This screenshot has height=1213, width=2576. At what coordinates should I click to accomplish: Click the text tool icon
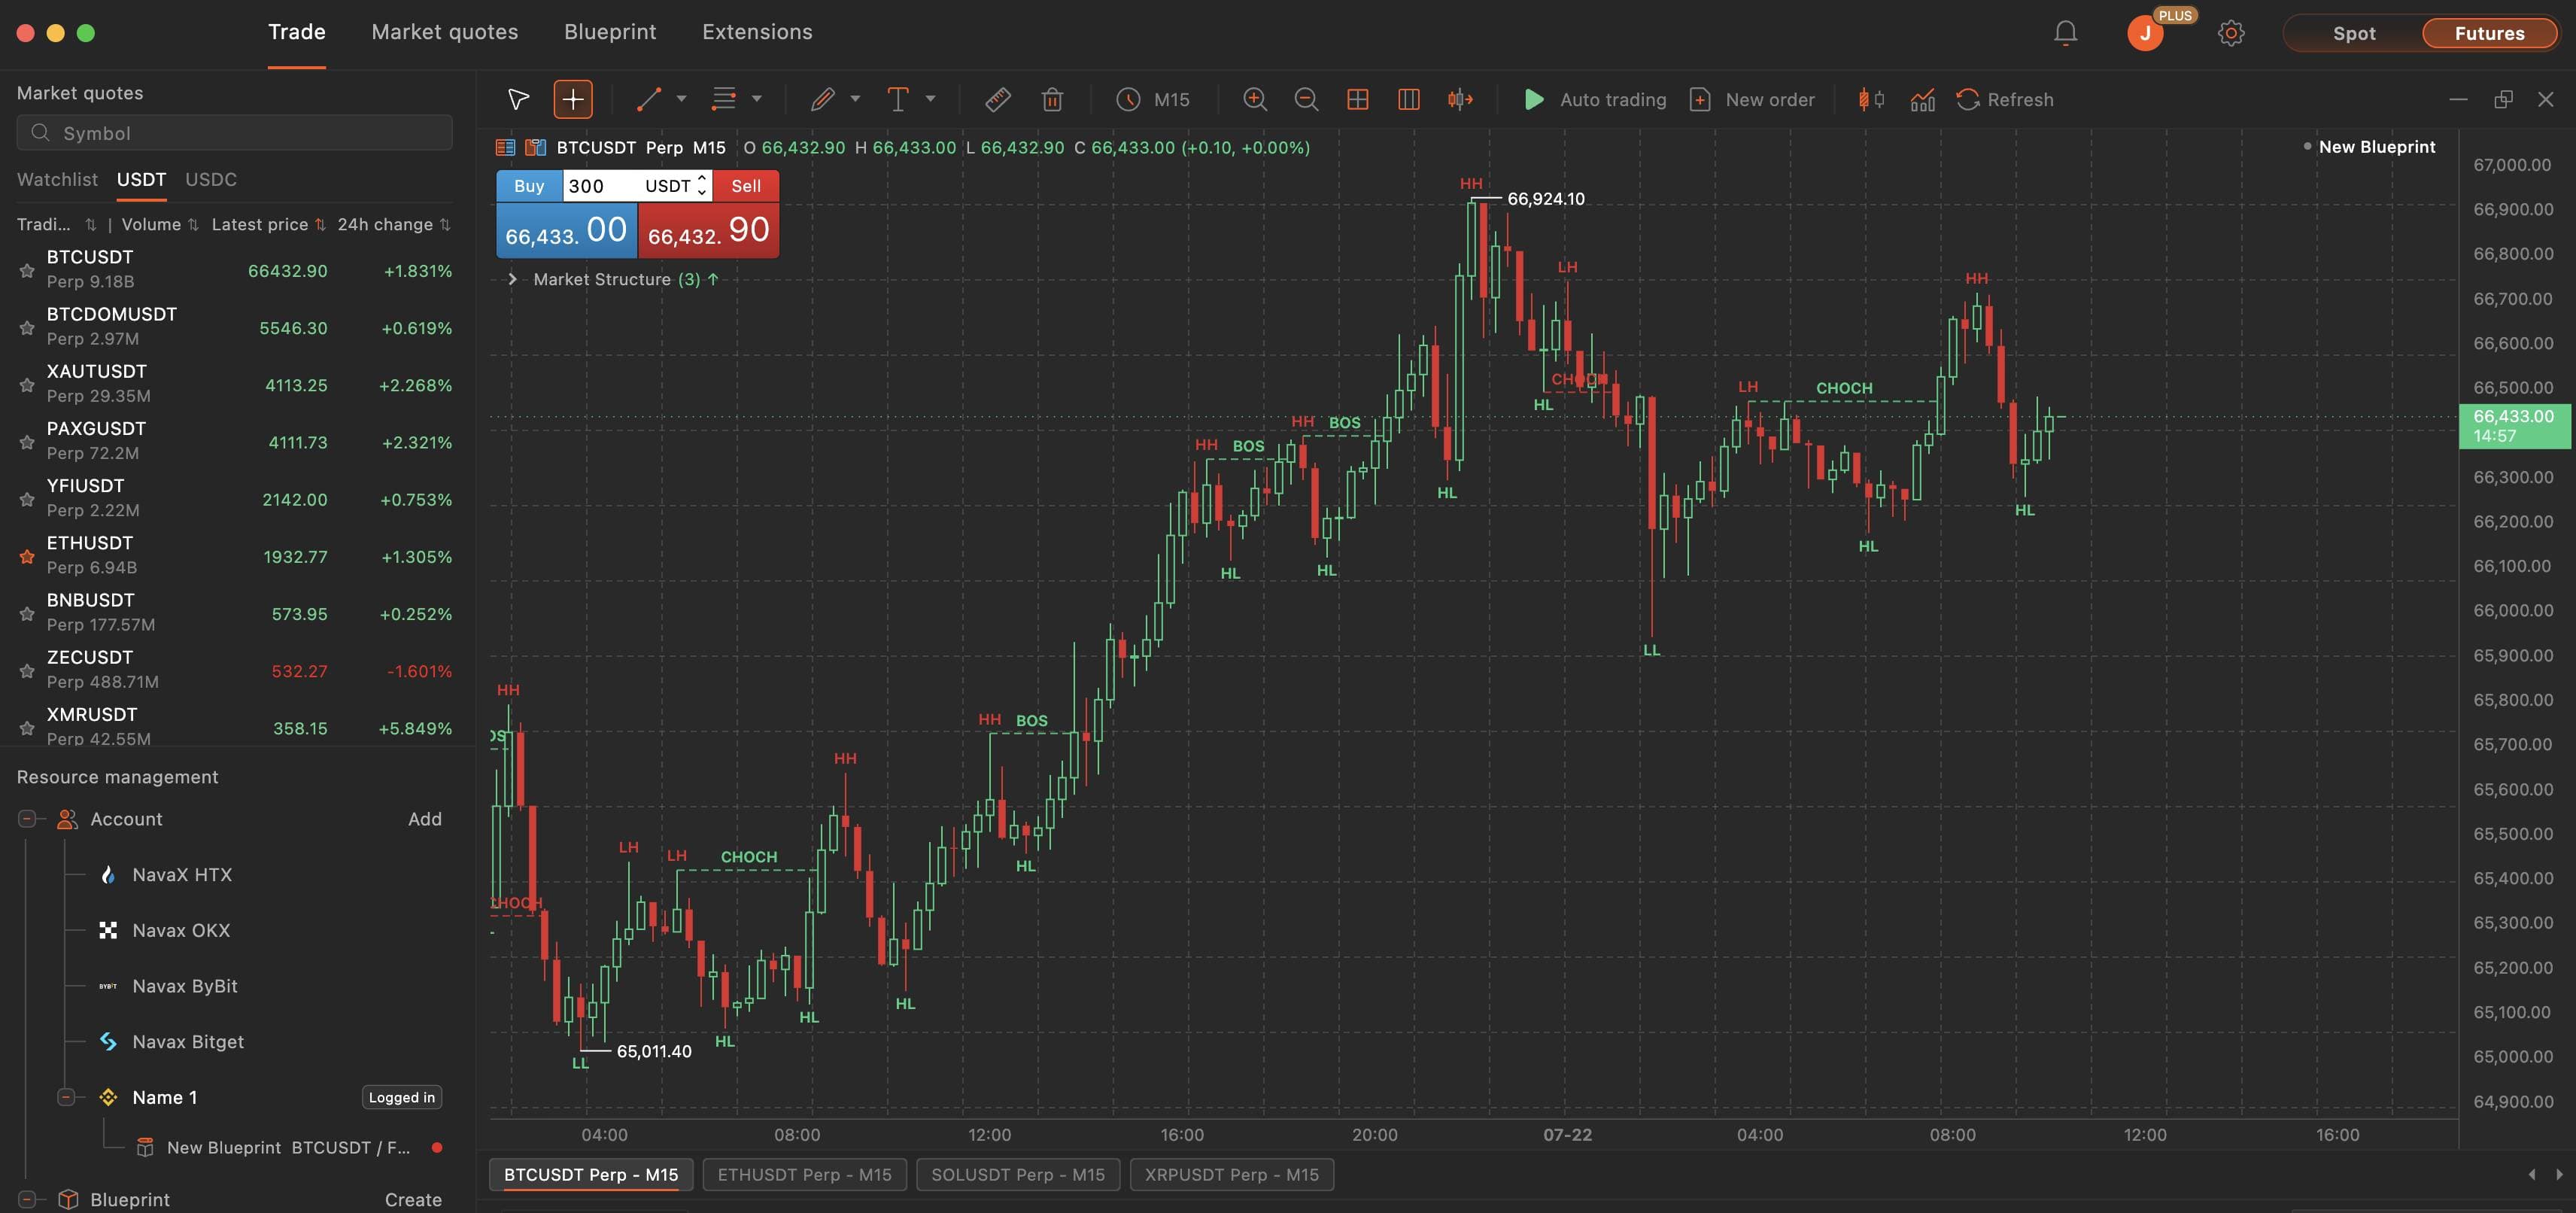898,99
